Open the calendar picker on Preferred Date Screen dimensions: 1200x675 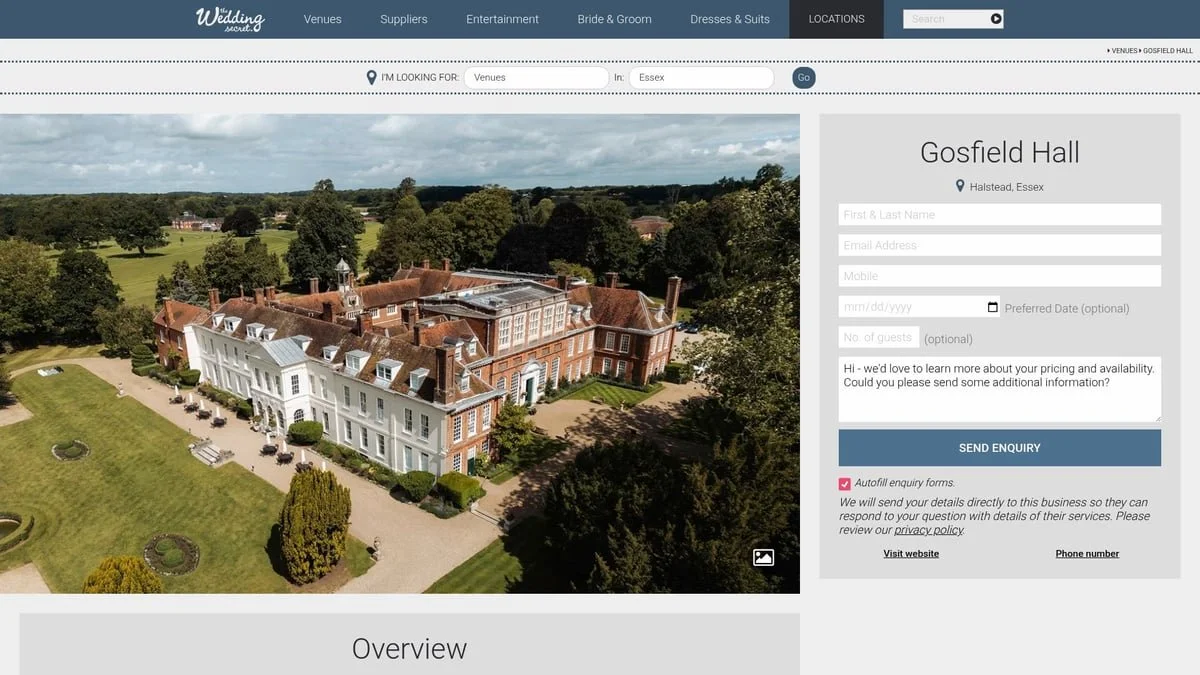coord(992,307)
